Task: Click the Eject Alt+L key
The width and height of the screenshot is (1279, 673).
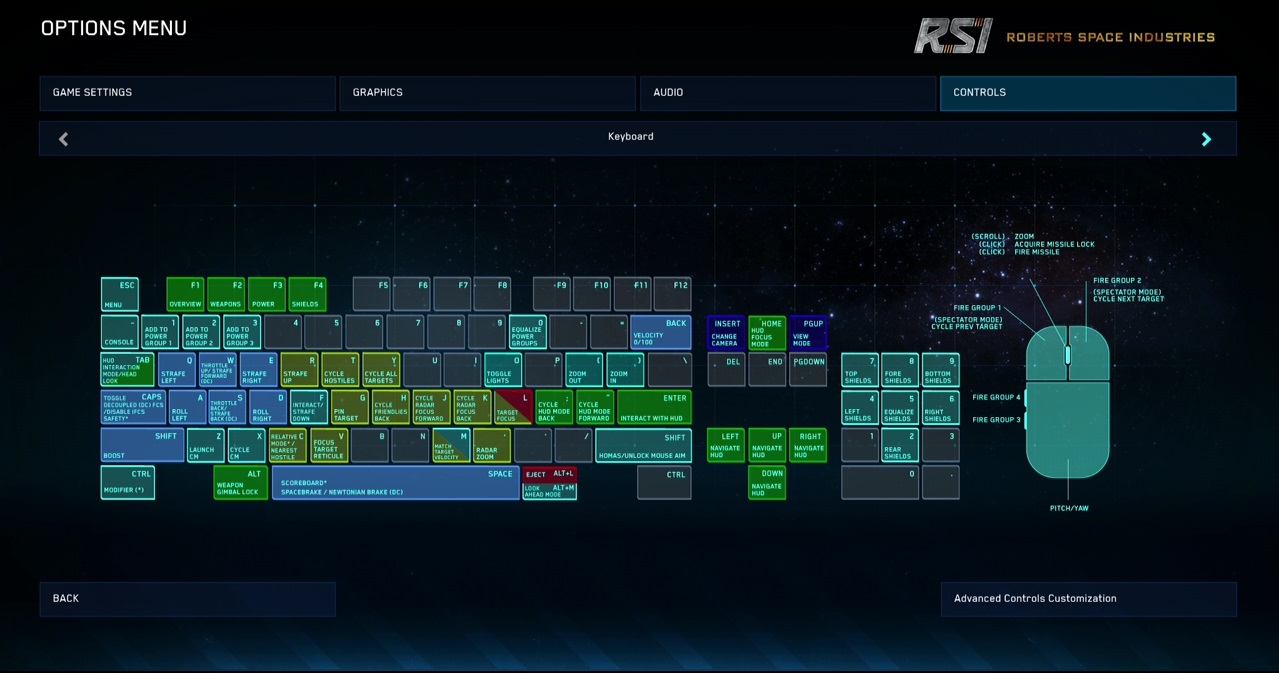Action: click(x=549, y=474)
